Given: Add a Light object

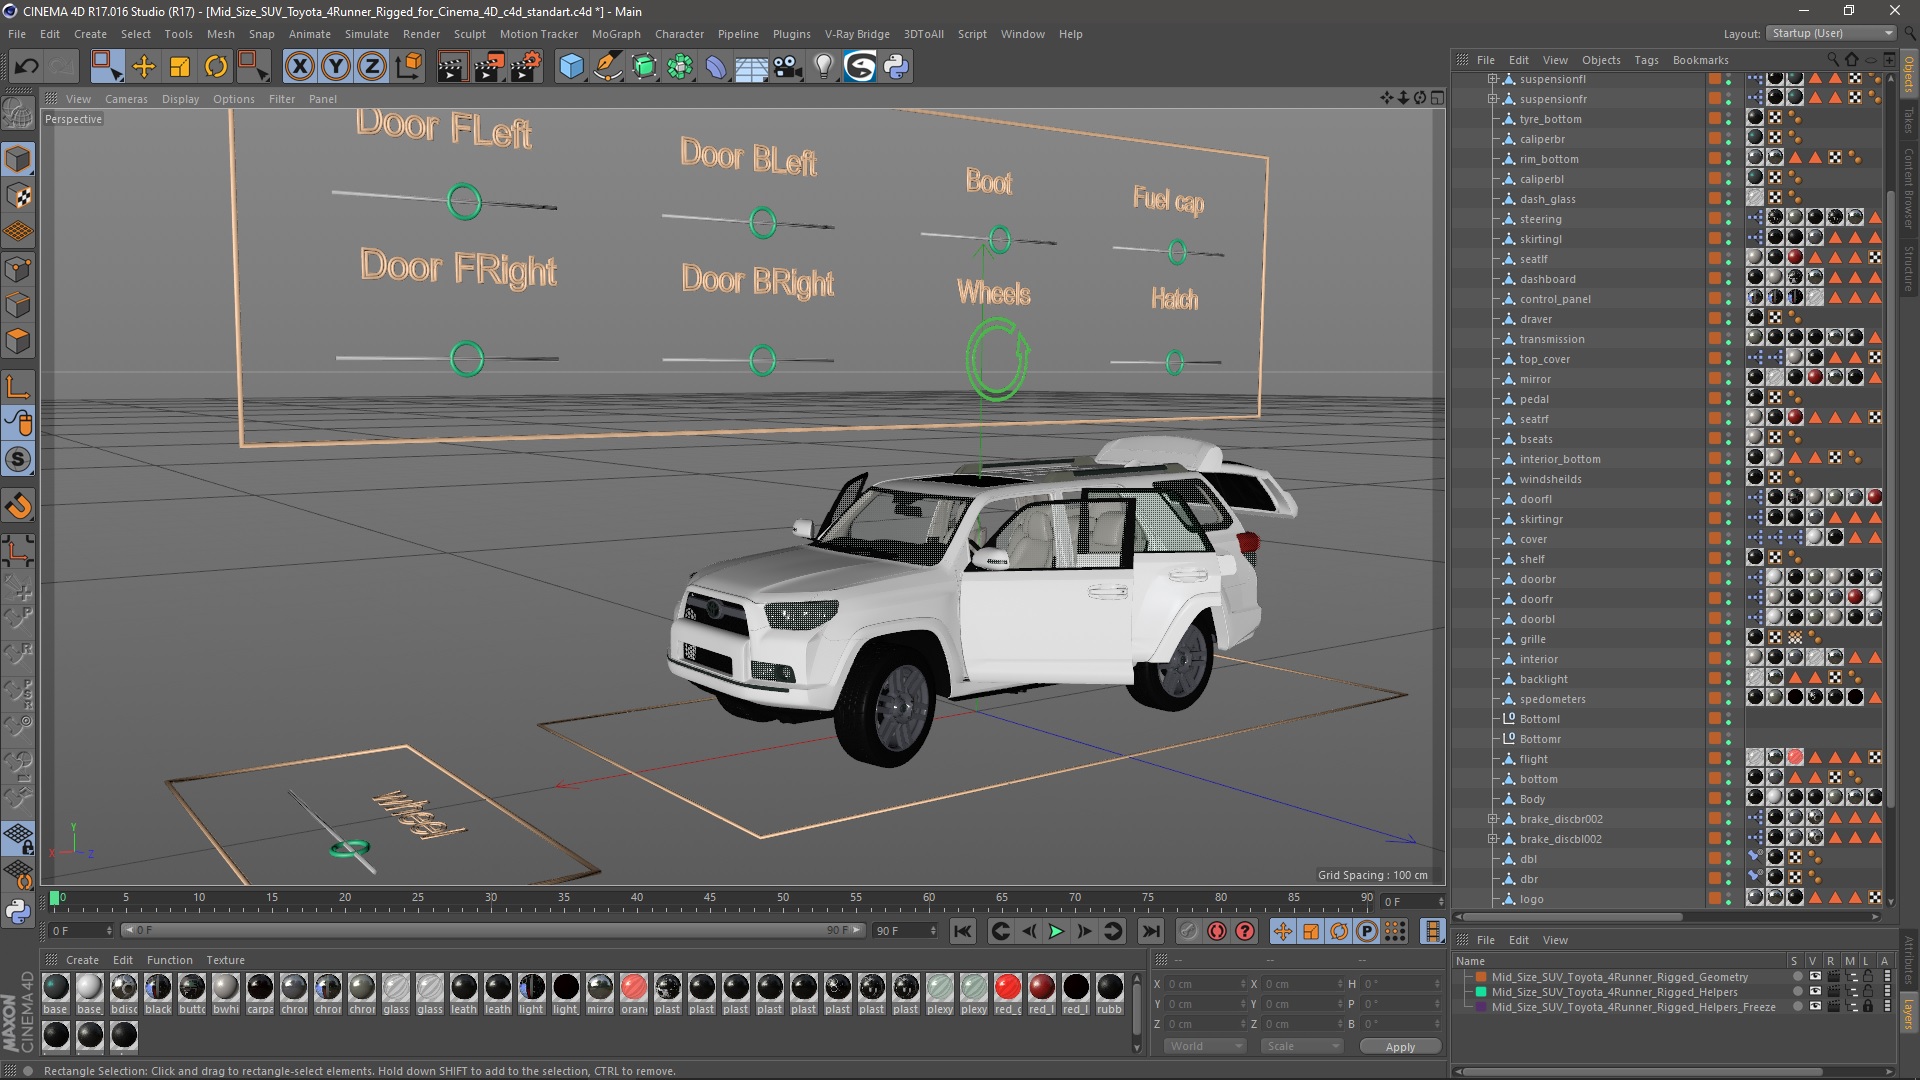Looking at the screenshot, I should pos(824,67).
